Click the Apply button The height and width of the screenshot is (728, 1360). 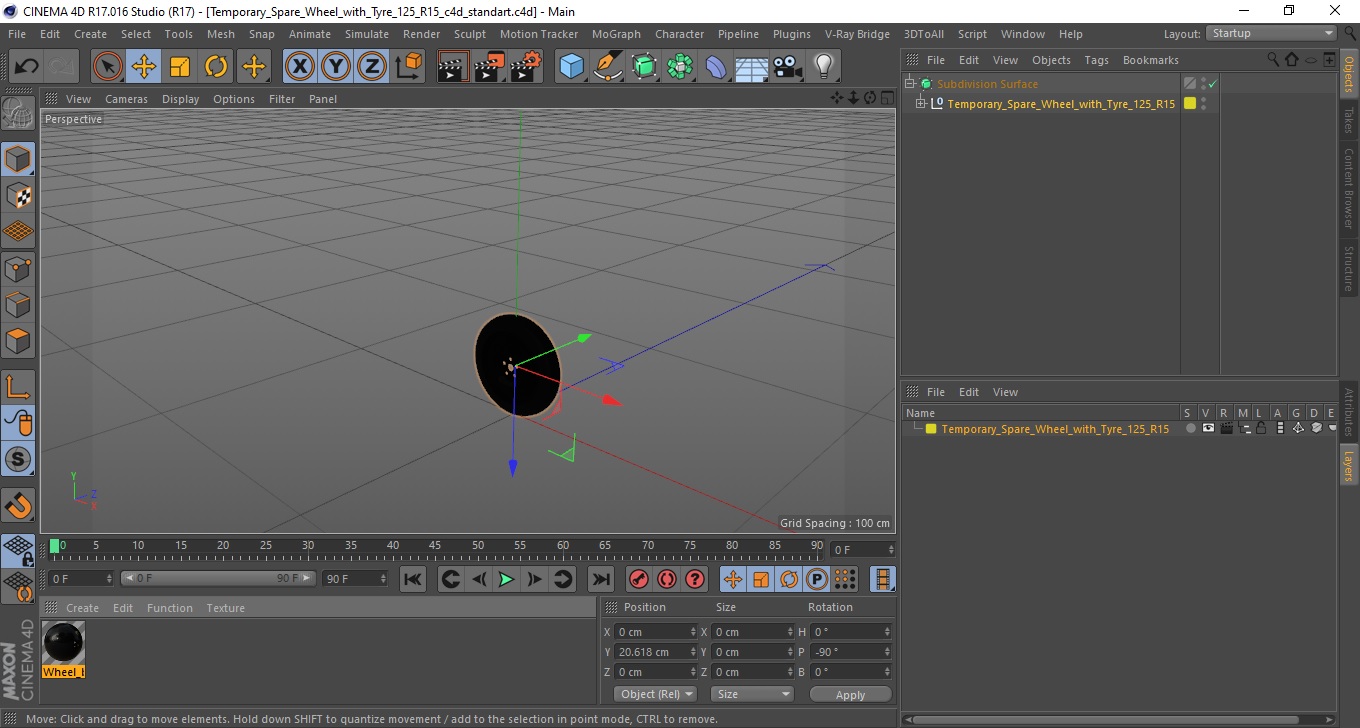pos(850,695)
